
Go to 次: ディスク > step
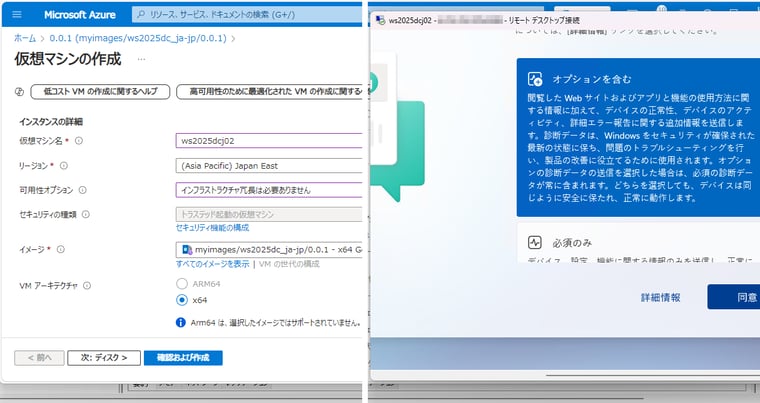[x=104, y=358]
